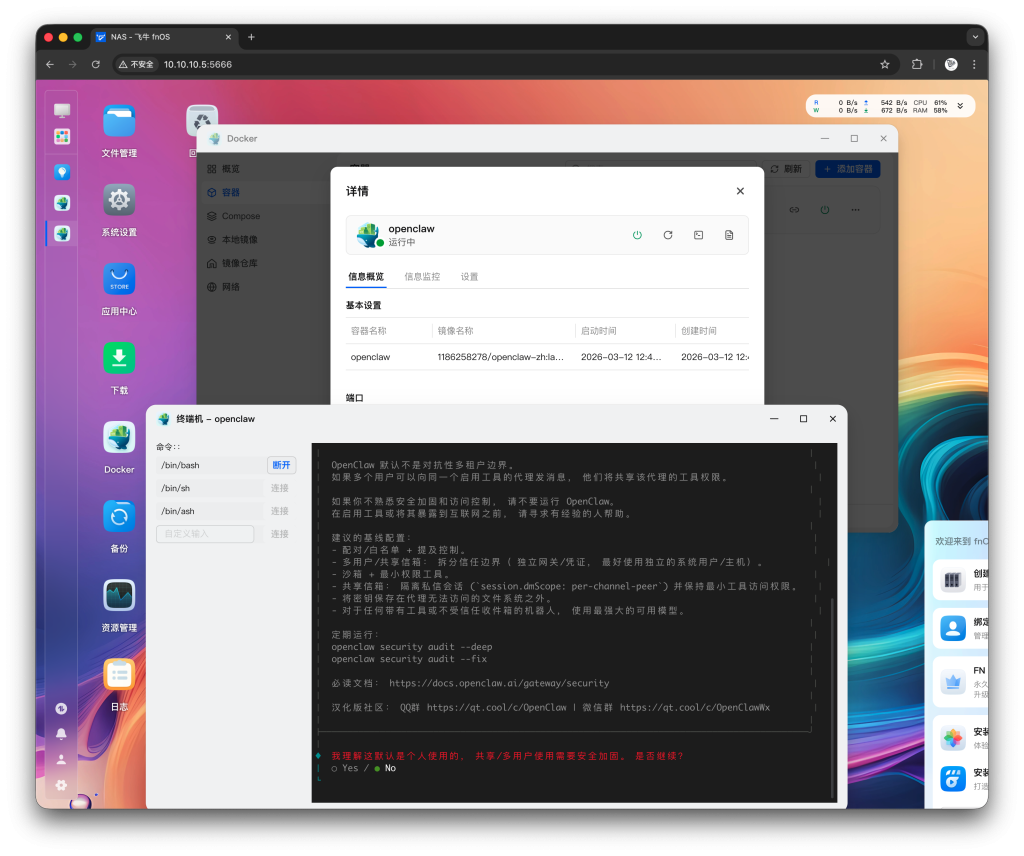1024x856 pixels.
Task: Restart openclaw using the refresh icon
Action: coord(668,235)
